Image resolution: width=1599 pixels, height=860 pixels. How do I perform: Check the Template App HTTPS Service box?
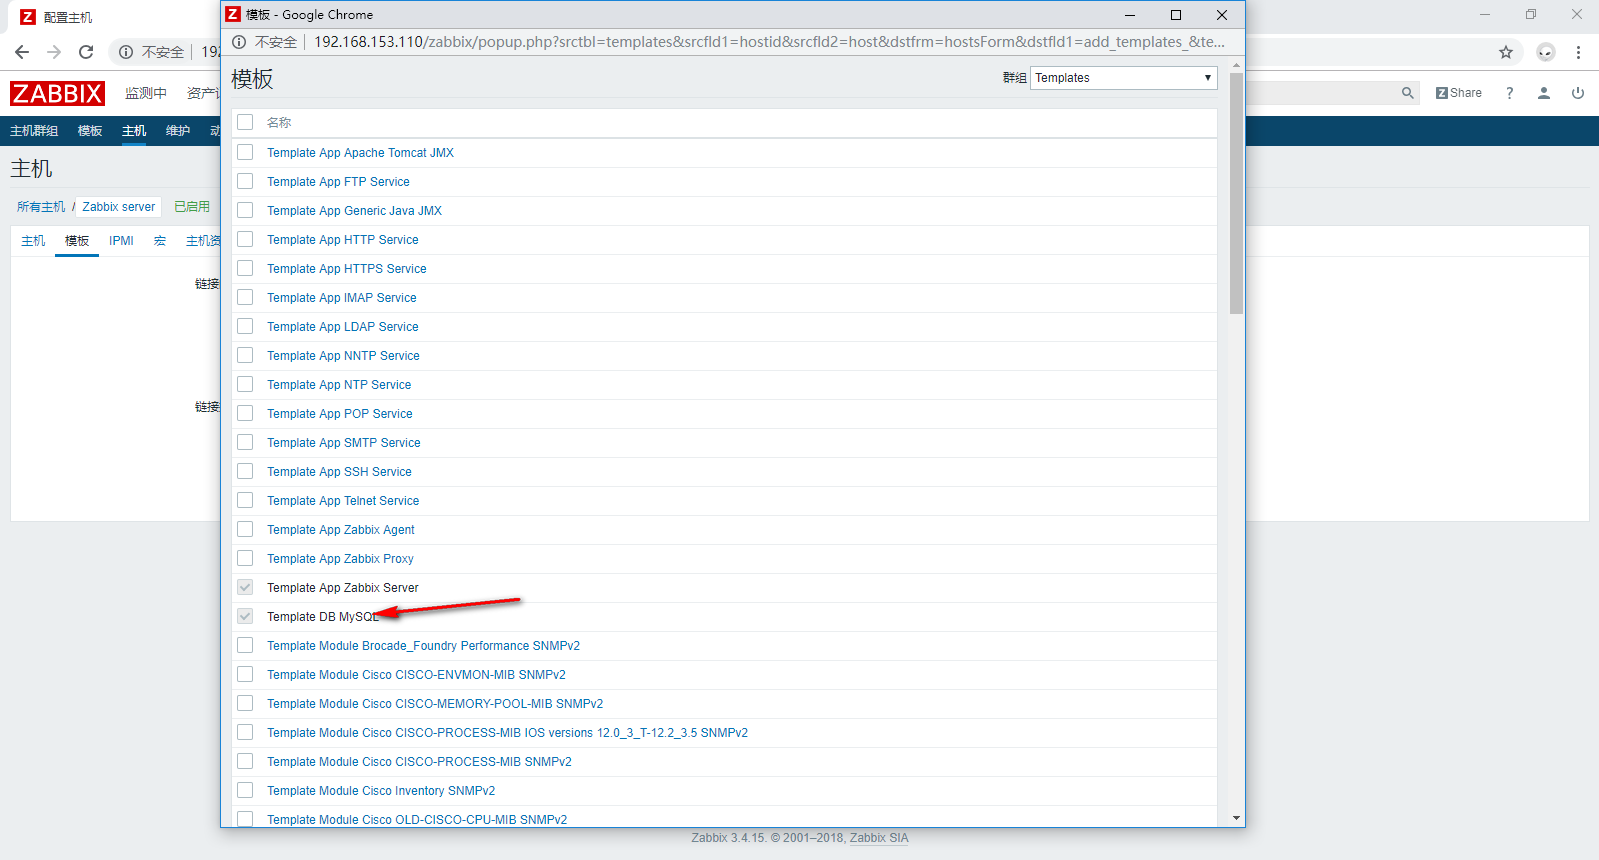click(x=245, y=268)
